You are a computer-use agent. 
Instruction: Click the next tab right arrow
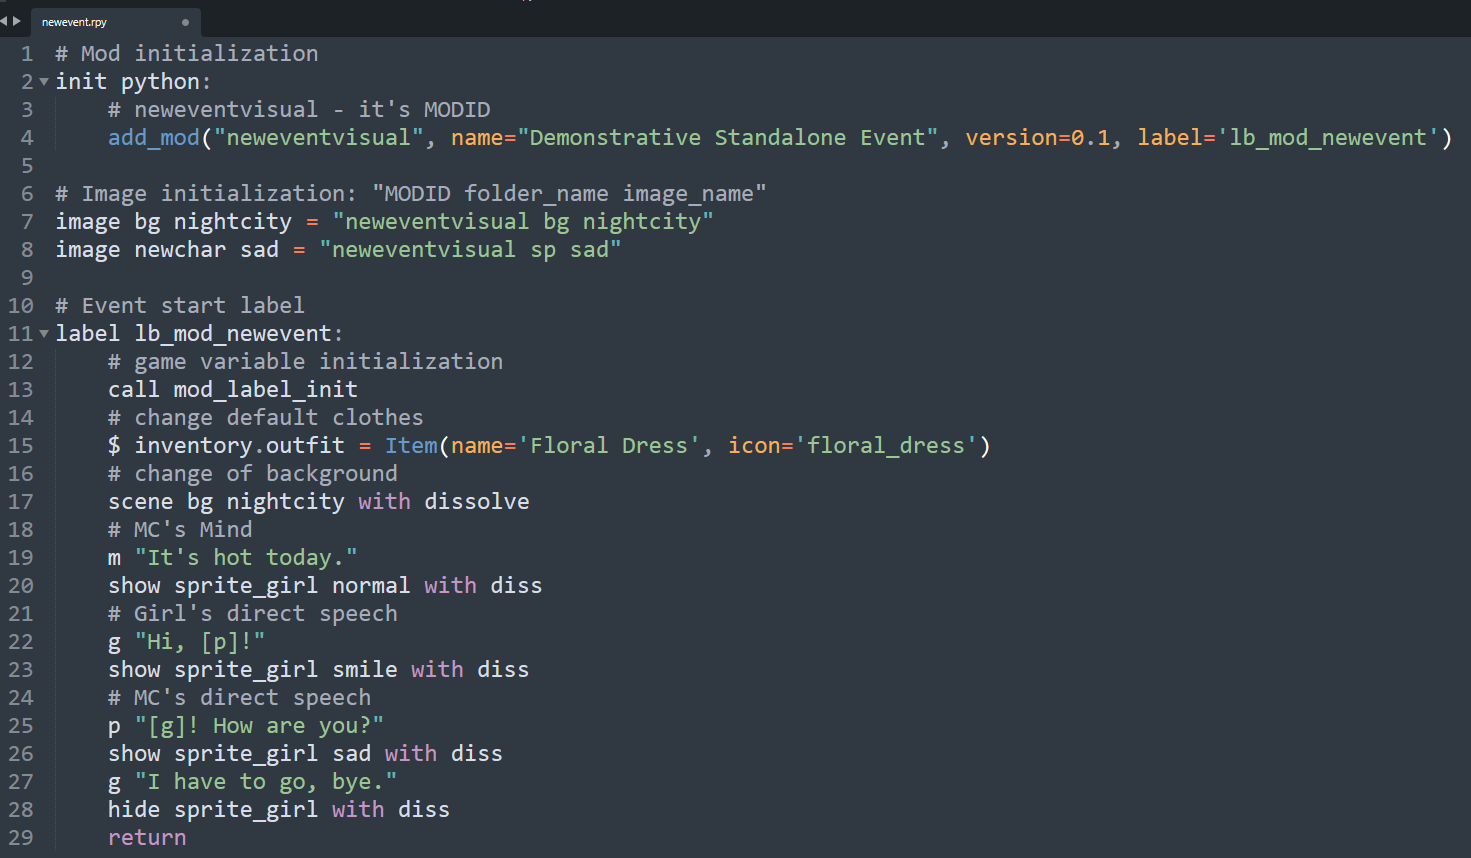(17, 21)
